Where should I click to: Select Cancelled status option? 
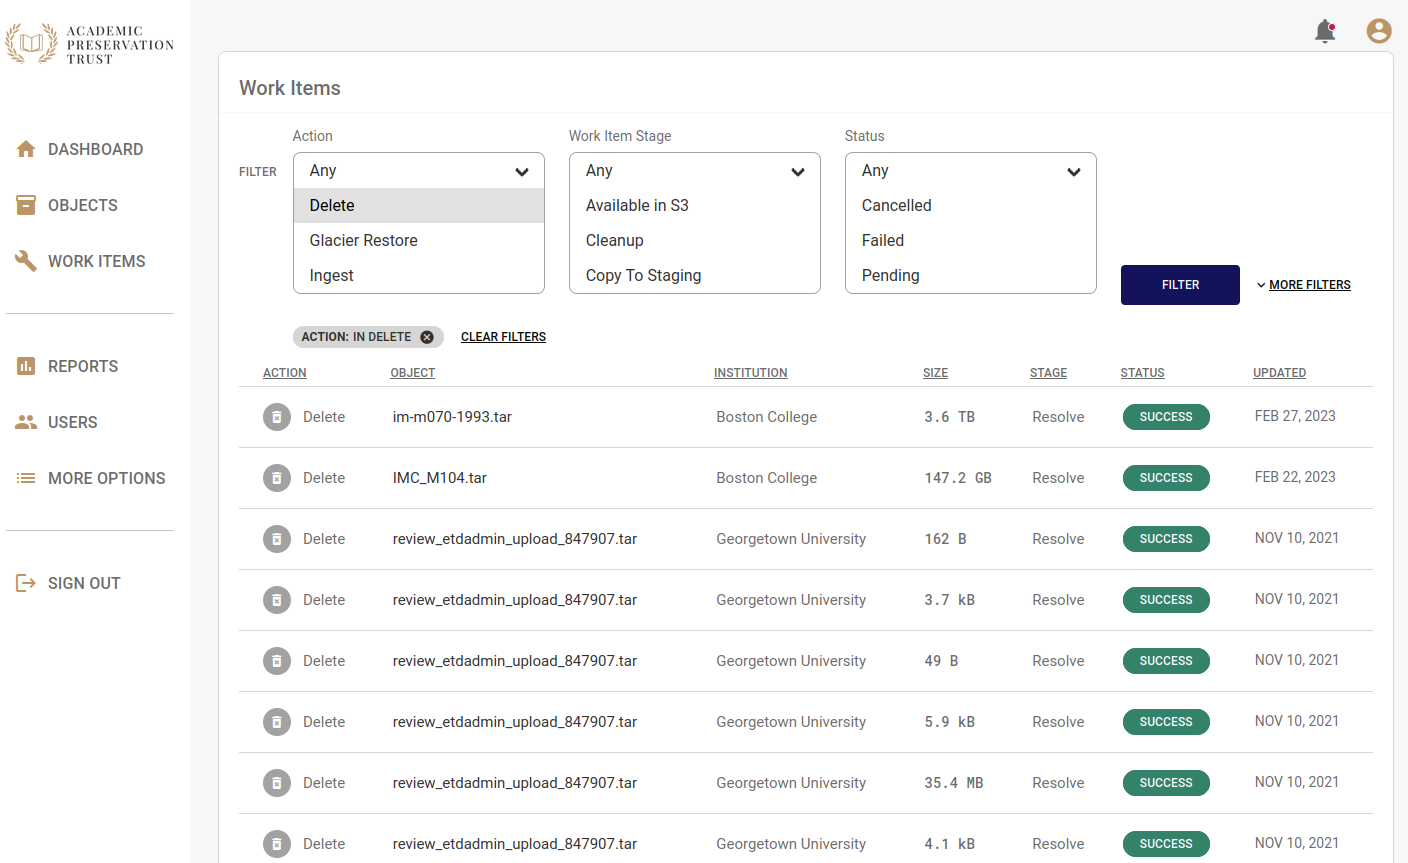(971, 205)
